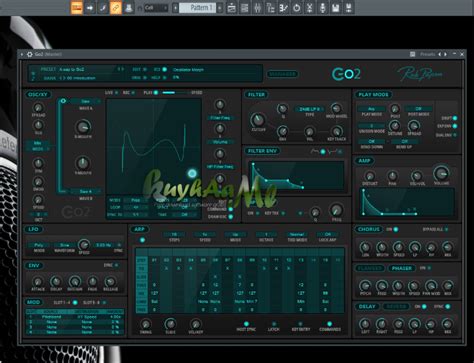Screen dimensions: 474x363
Task: Toggle the EXP ENV switch
Action: (455, 126)
